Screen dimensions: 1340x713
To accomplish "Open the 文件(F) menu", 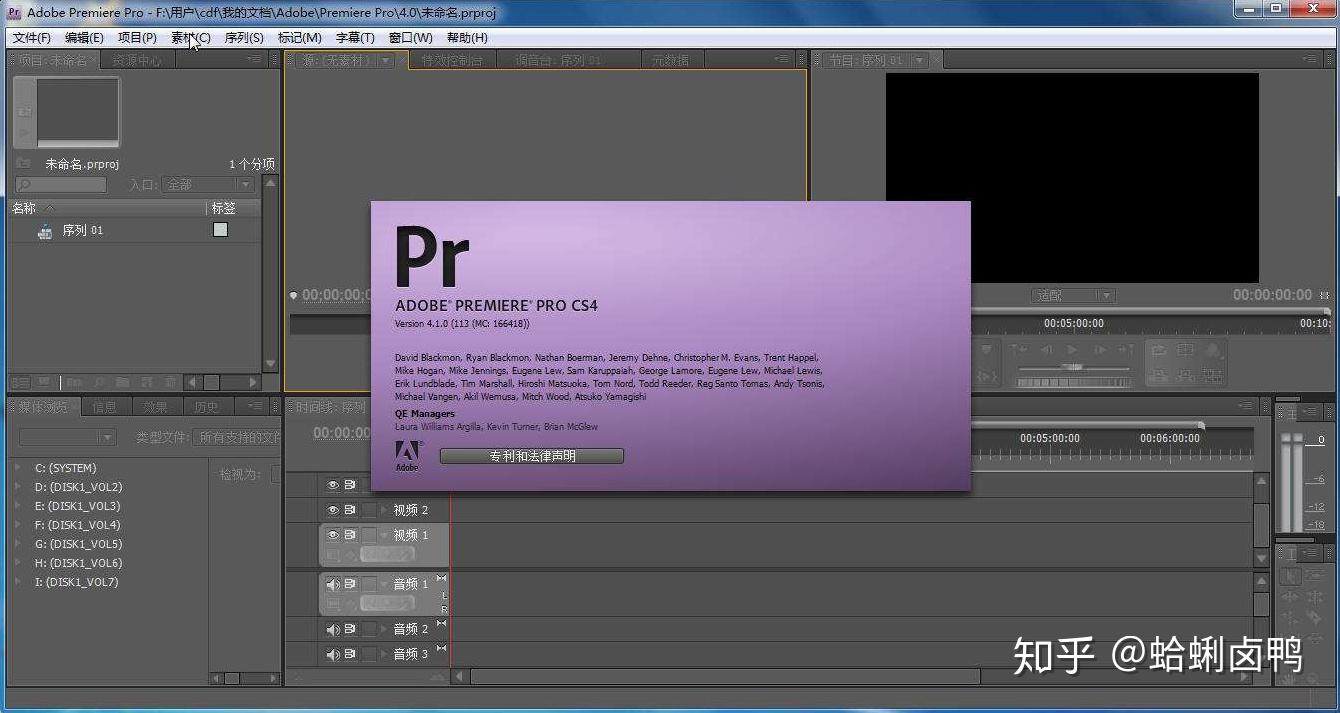I will [x=32, y=38].
